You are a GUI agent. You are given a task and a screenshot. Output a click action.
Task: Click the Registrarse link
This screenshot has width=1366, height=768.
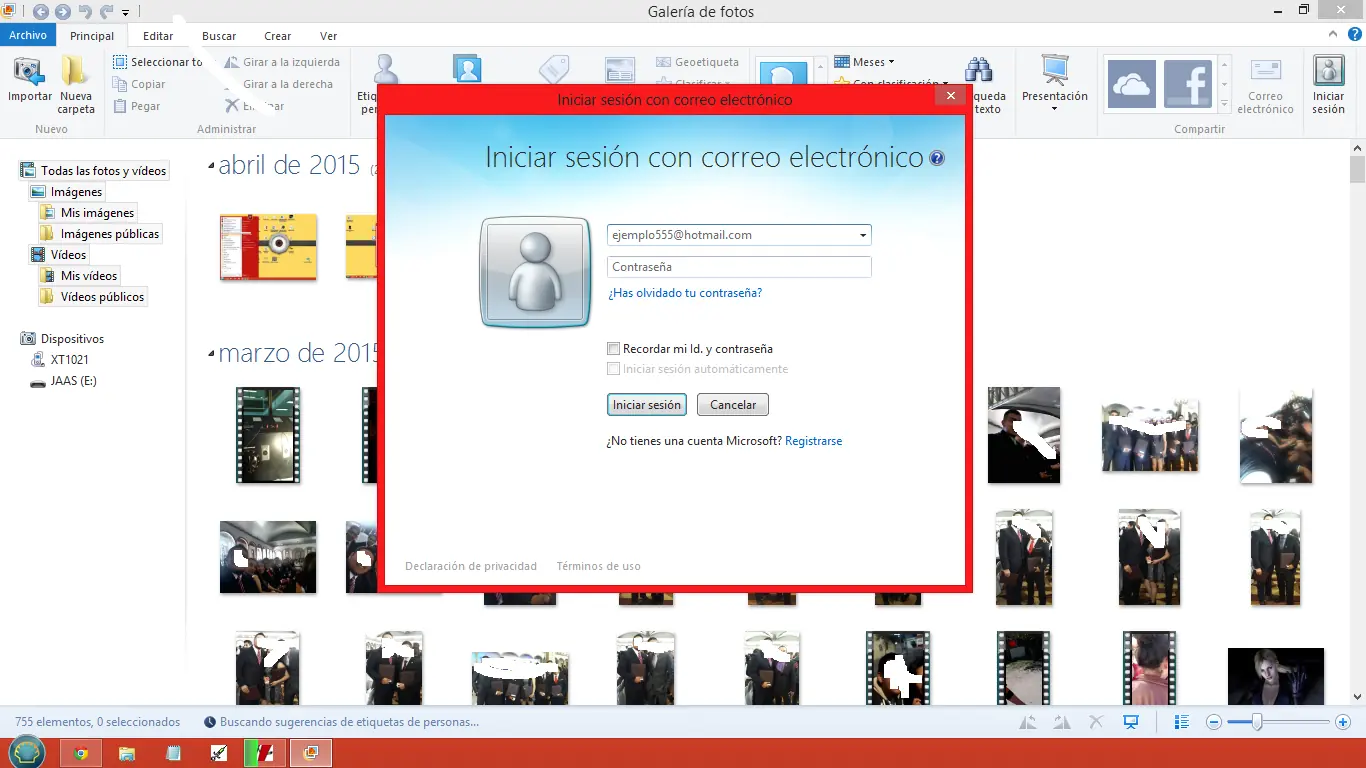pyautogui.click(x=814, y=441)
